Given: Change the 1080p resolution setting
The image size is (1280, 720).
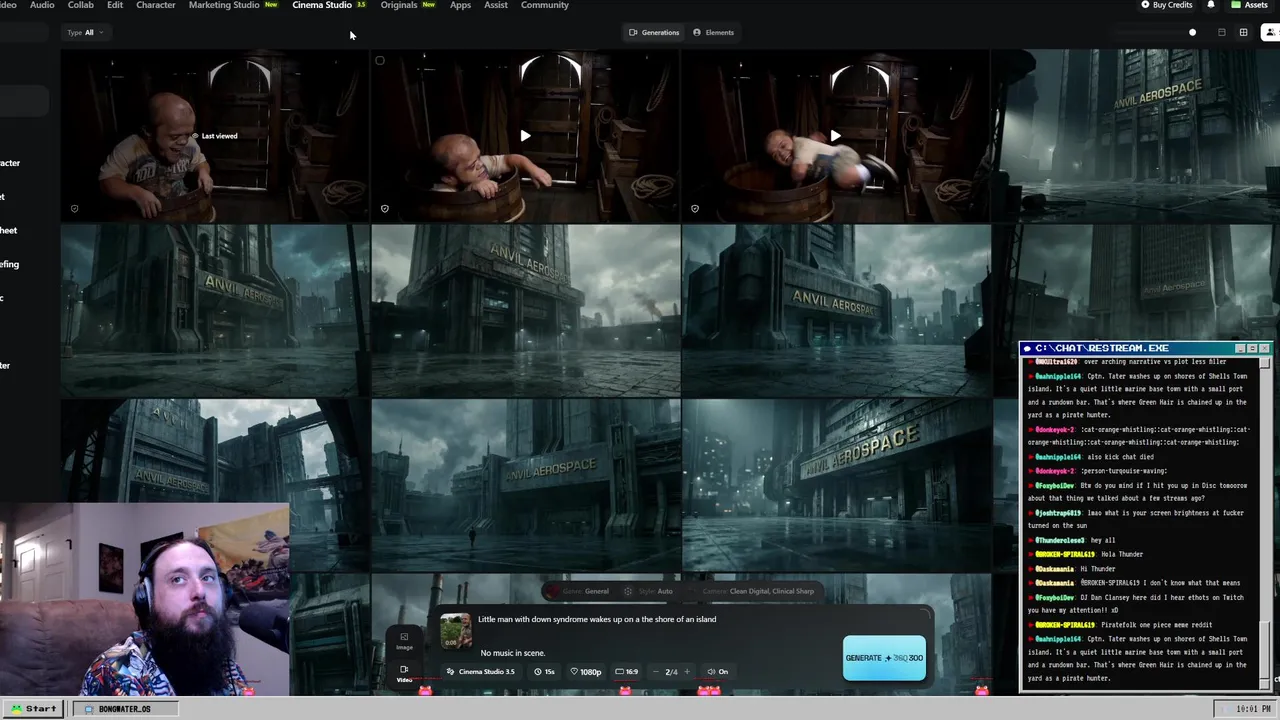Looking at the screenshot, I should coord(586,672).
